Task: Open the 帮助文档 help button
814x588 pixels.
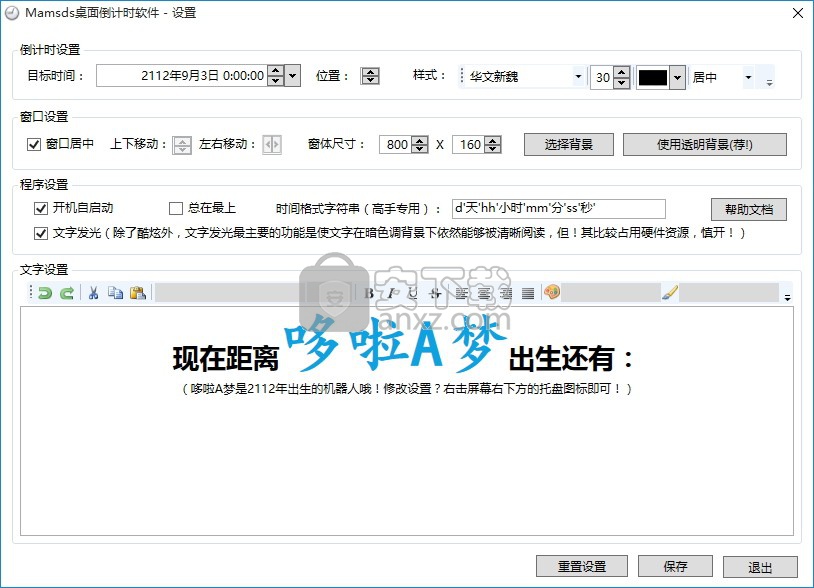Action: point(749,209)
